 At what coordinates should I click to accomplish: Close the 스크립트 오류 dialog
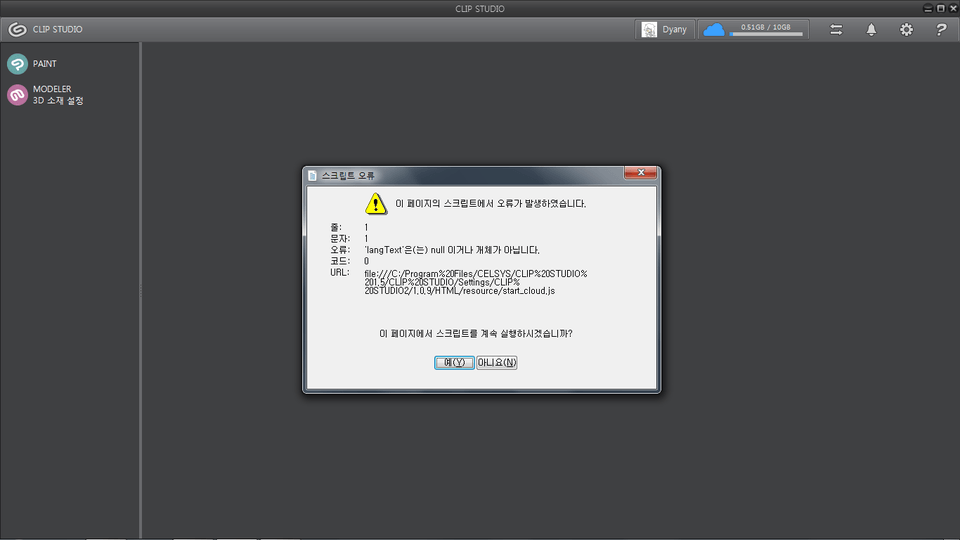(x=640, y=173)
